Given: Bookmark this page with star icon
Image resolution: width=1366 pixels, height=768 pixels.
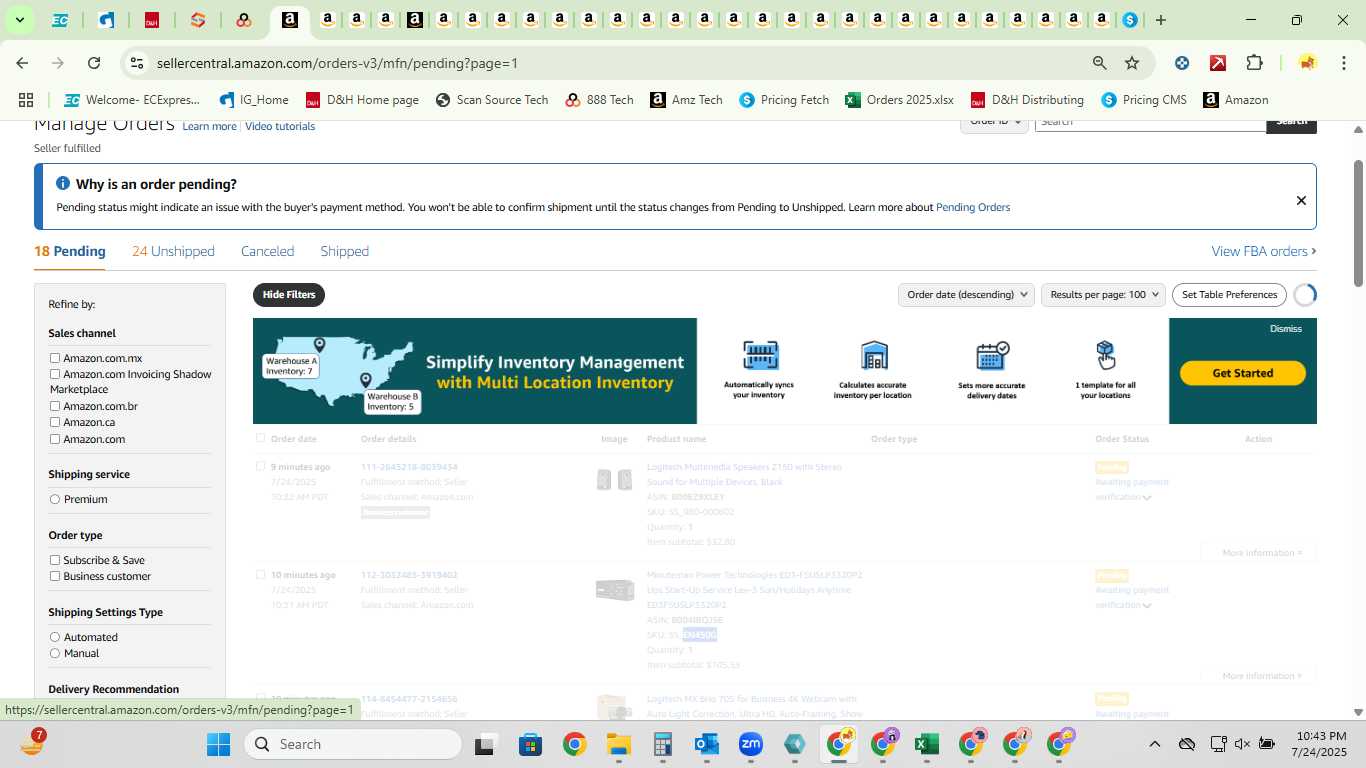Looking at the screenshot, I should tap(1132, 63).
